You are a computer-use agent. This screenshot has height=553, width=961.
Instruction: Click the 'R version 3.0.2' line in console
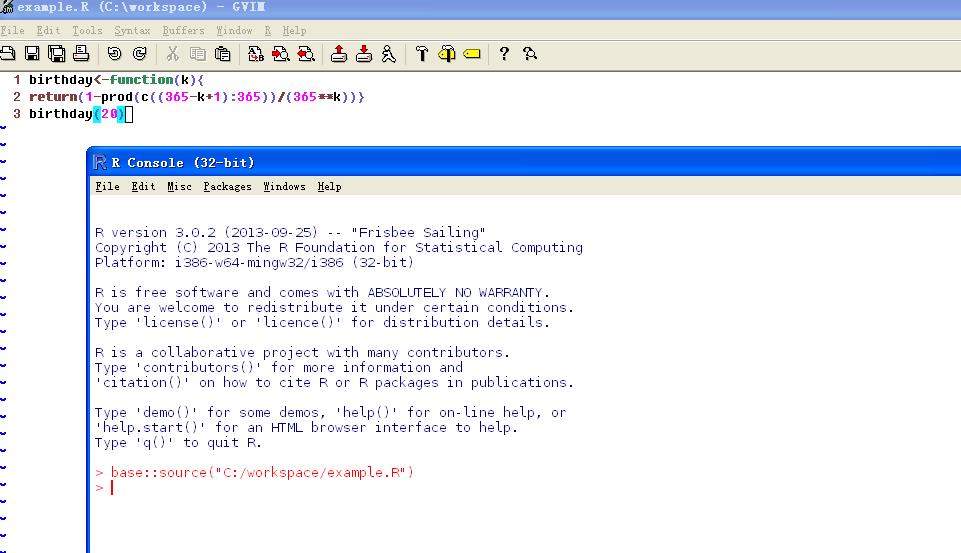(x=290, y=233)
